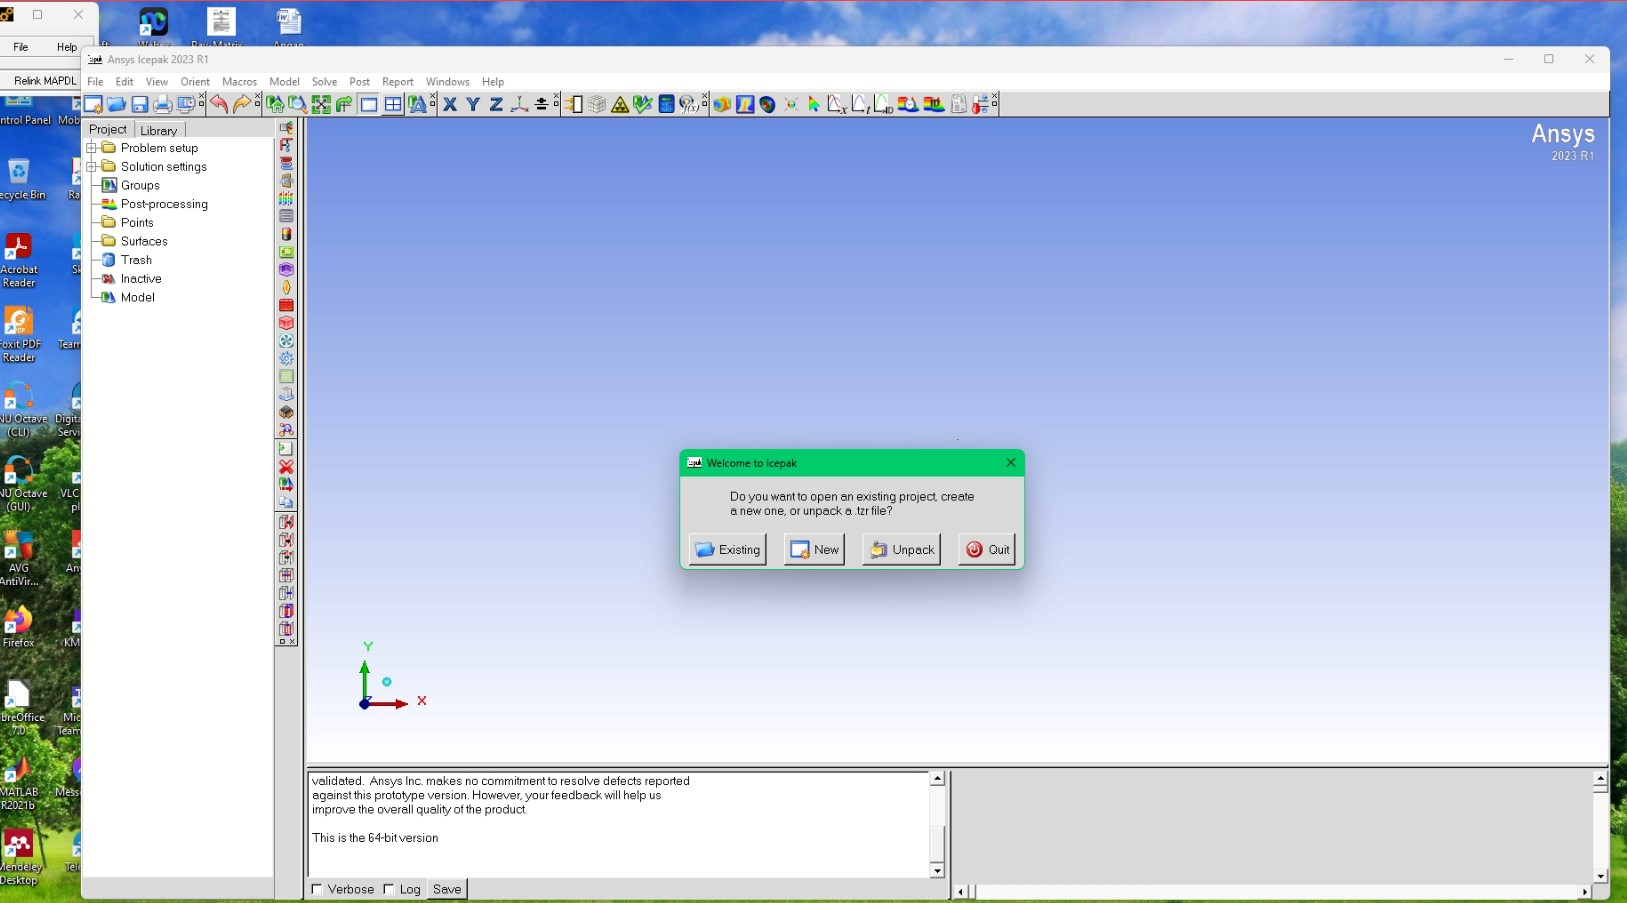Click Unpack button in Welcome dialog

[x=902, y=549]
